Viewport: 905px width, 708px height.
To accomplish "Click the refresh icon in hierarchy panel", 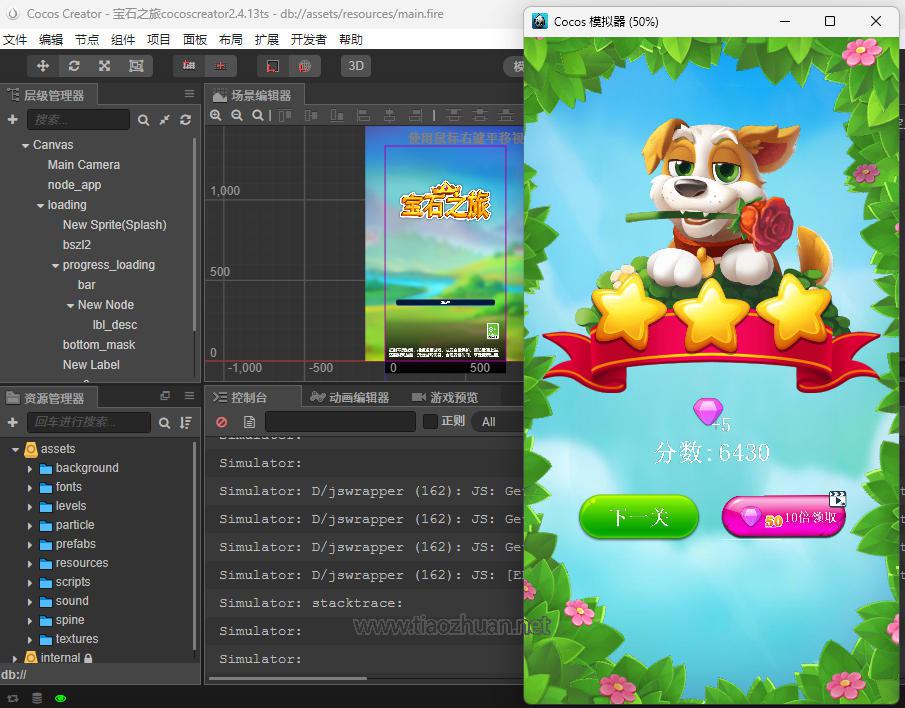I will [x=187, y=120].
